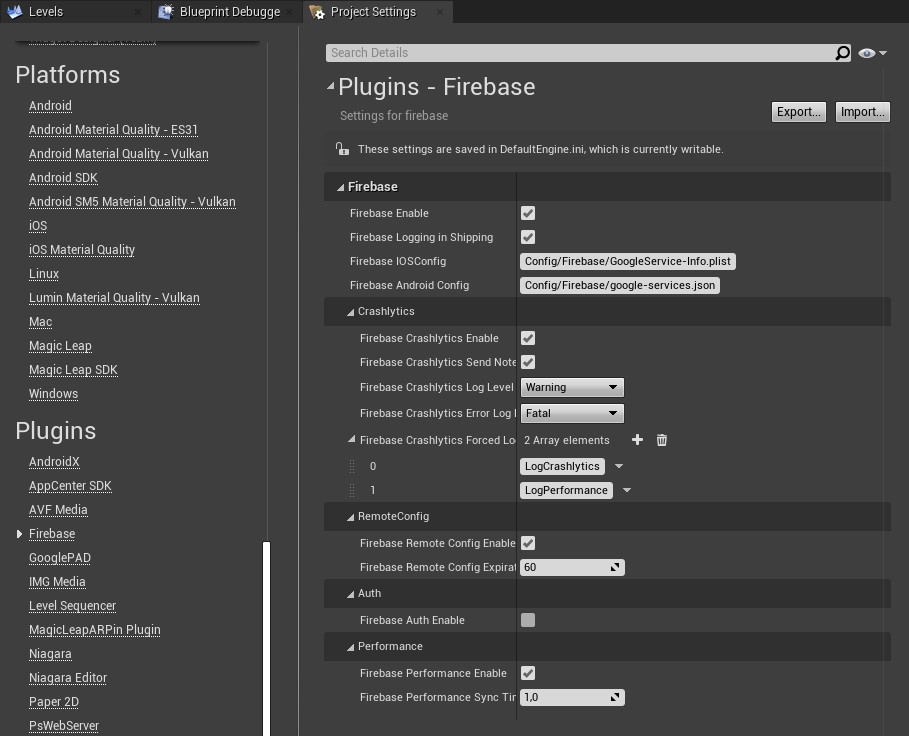Screen dimensions: 909x736
Task: Open the Firebase plugin settings link
Action: point(52,534)
